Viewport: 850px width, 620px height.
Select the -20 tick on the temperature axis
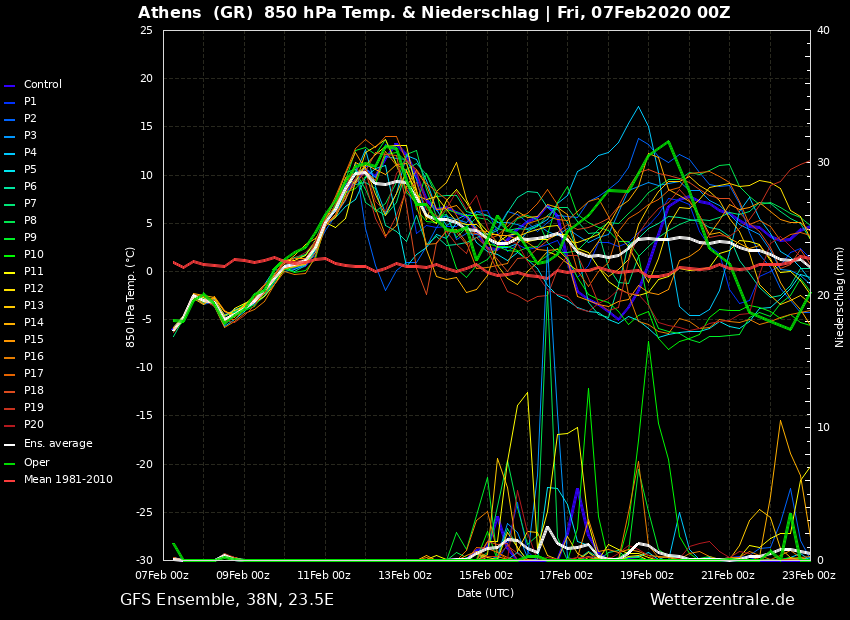pos(144,464)
